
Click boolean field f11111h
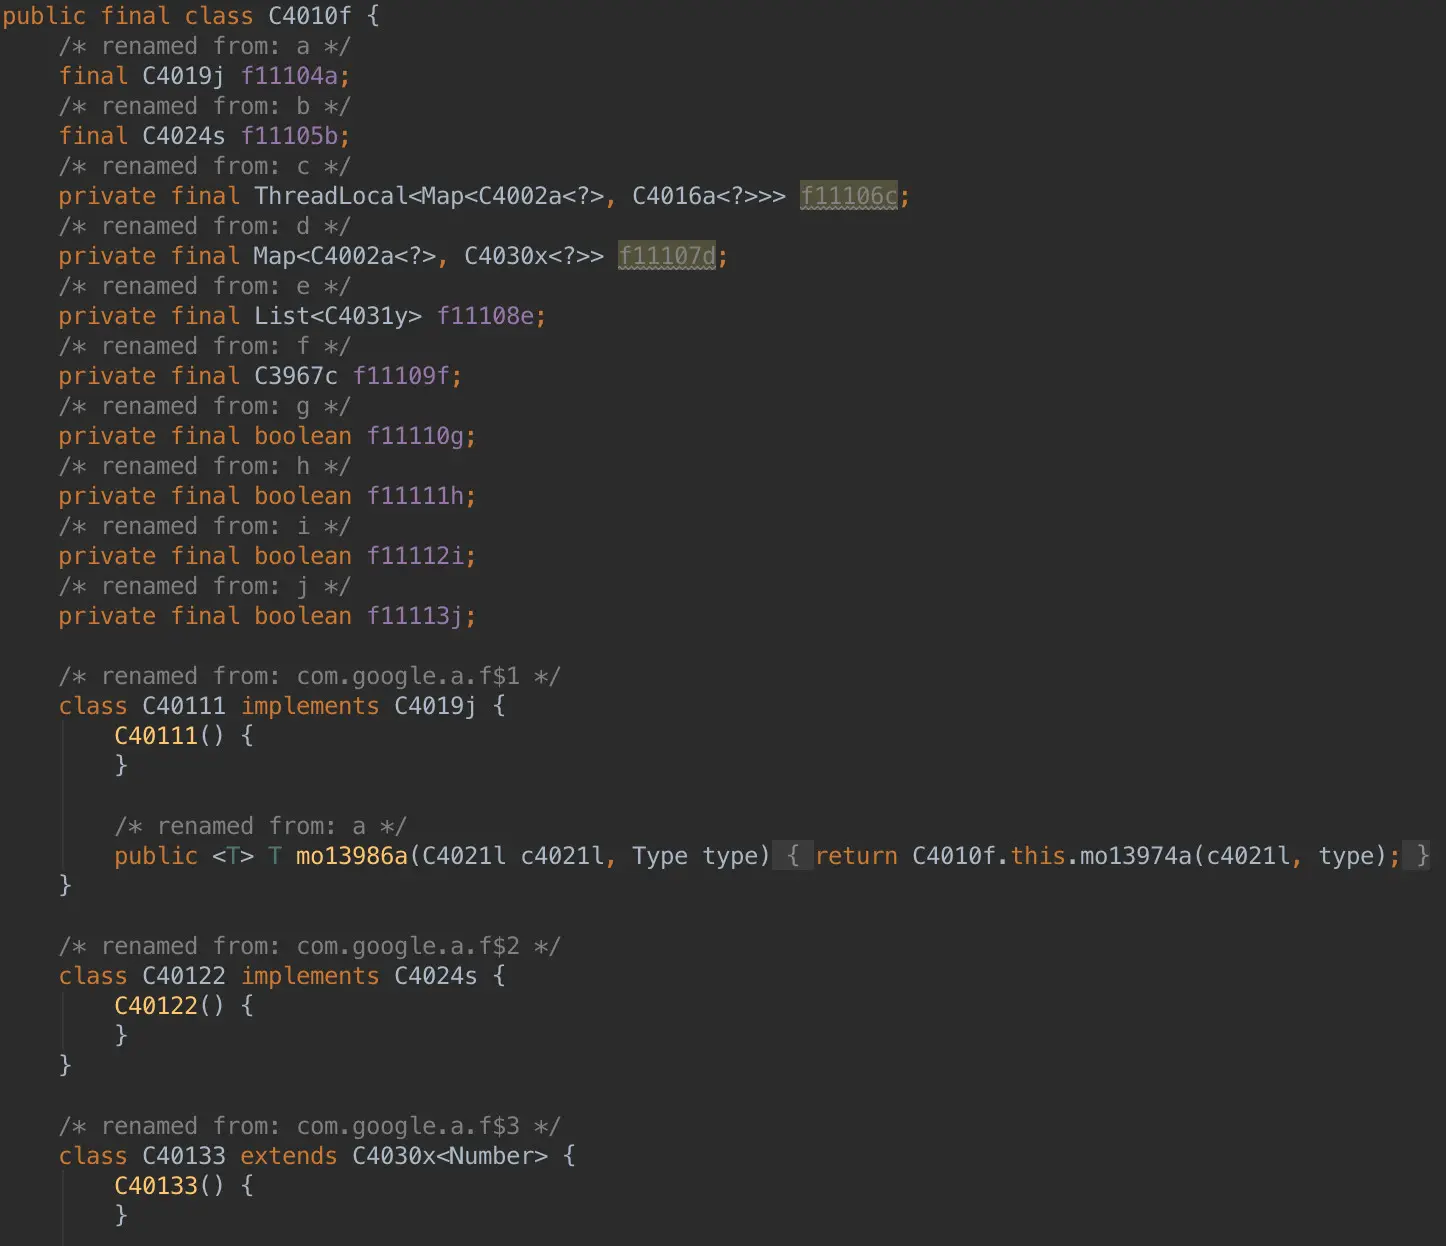415,496
